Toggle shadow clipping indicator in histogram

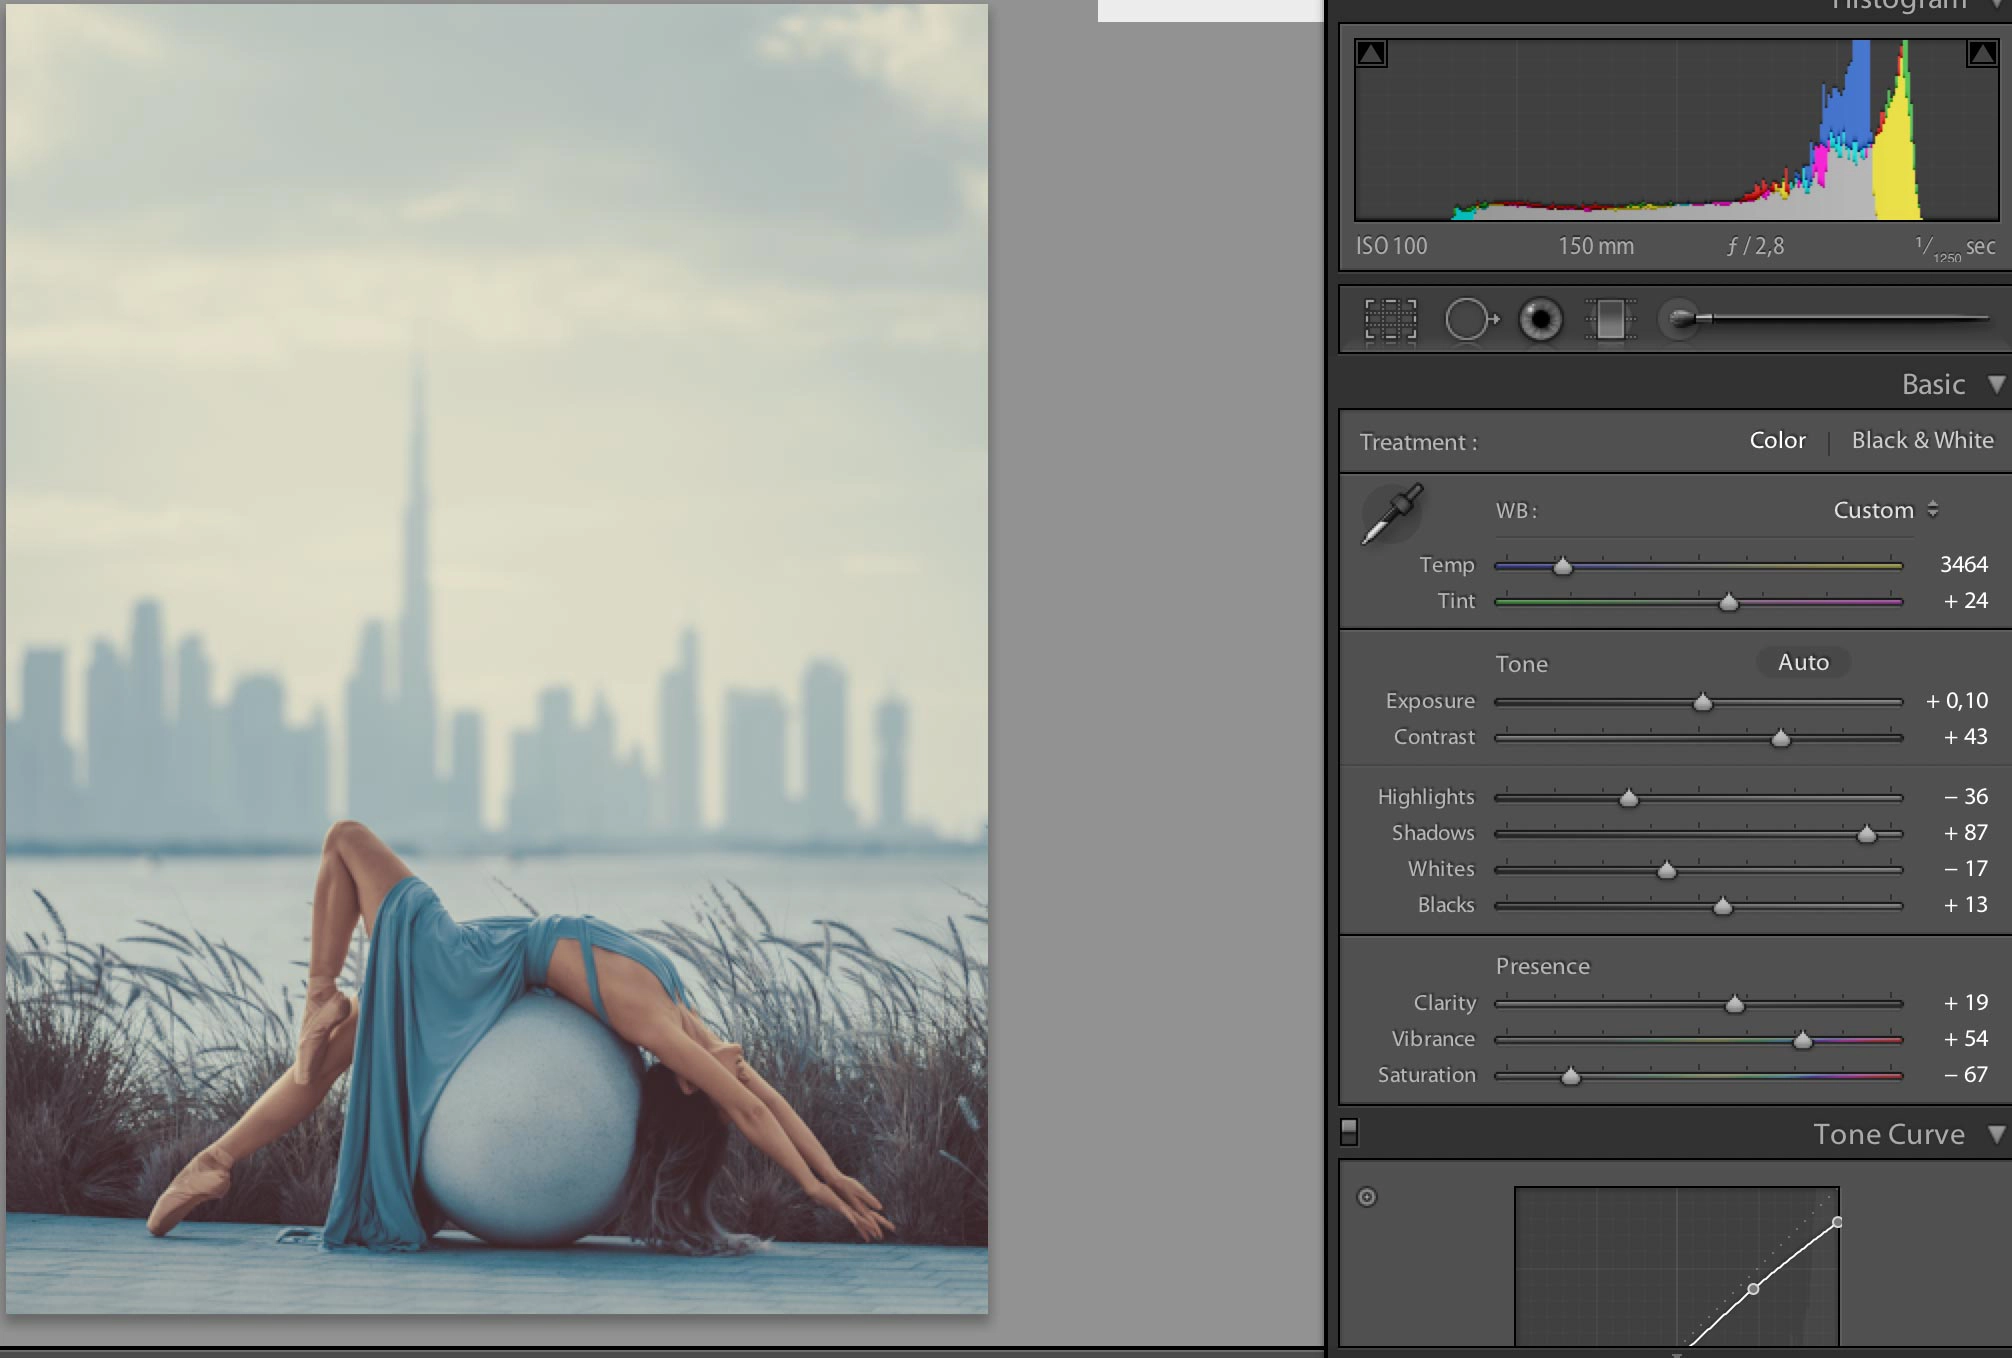pos(1371,54)
